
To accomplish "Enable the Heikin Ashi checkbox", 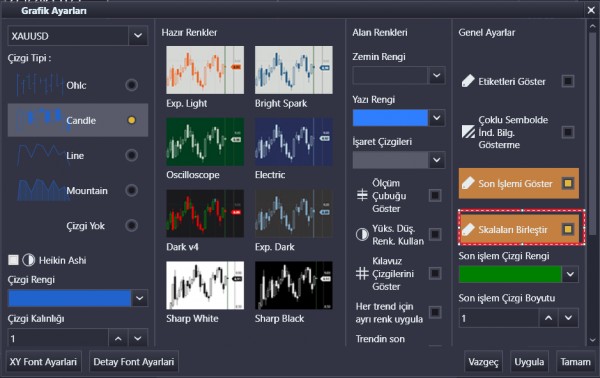I will 13,260.
